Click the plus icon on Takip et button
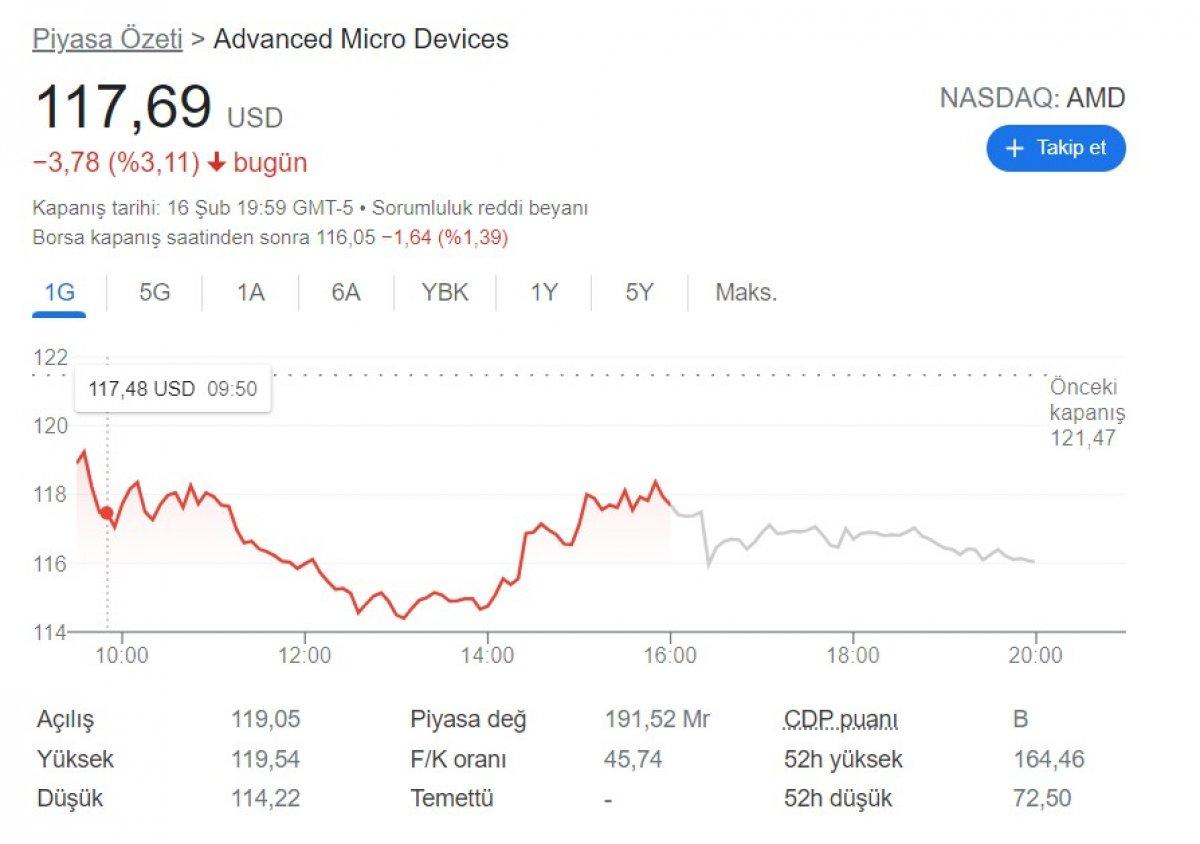This screenshot has width=1200, height=844. tap(1015, 147)
